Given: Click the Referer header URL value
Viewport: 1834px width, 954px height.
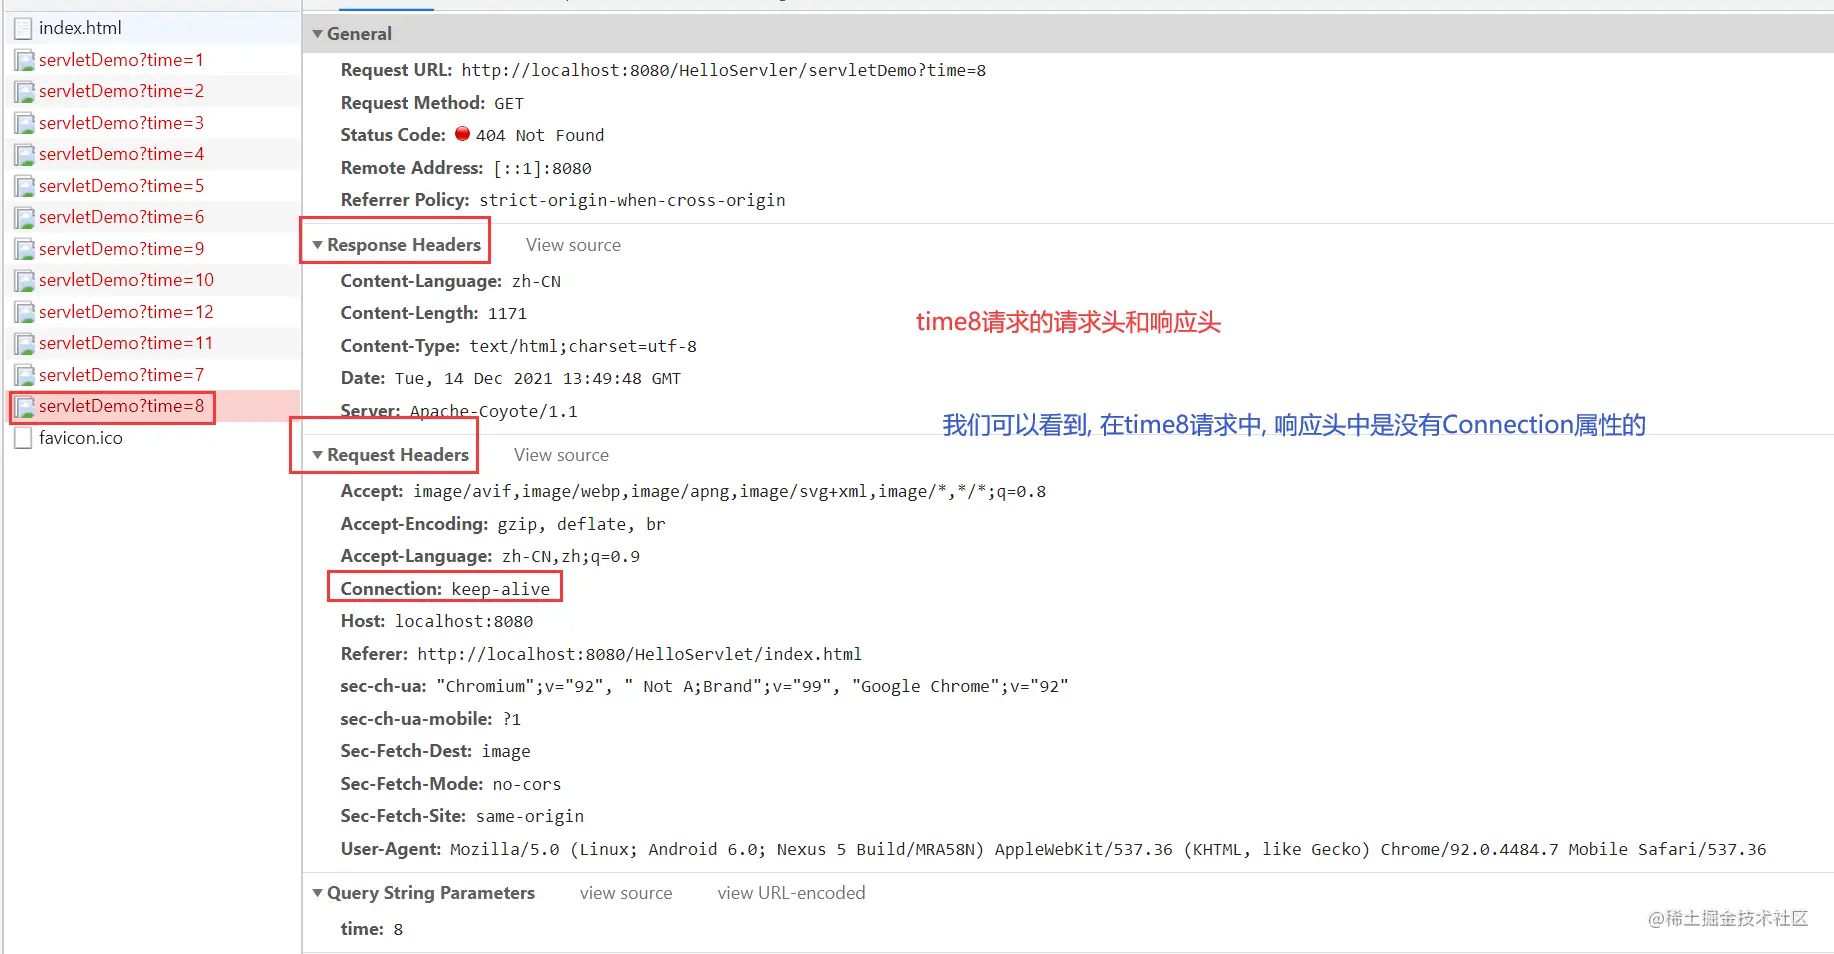Looking at the screenshot, I should click(x=639, y=655).
